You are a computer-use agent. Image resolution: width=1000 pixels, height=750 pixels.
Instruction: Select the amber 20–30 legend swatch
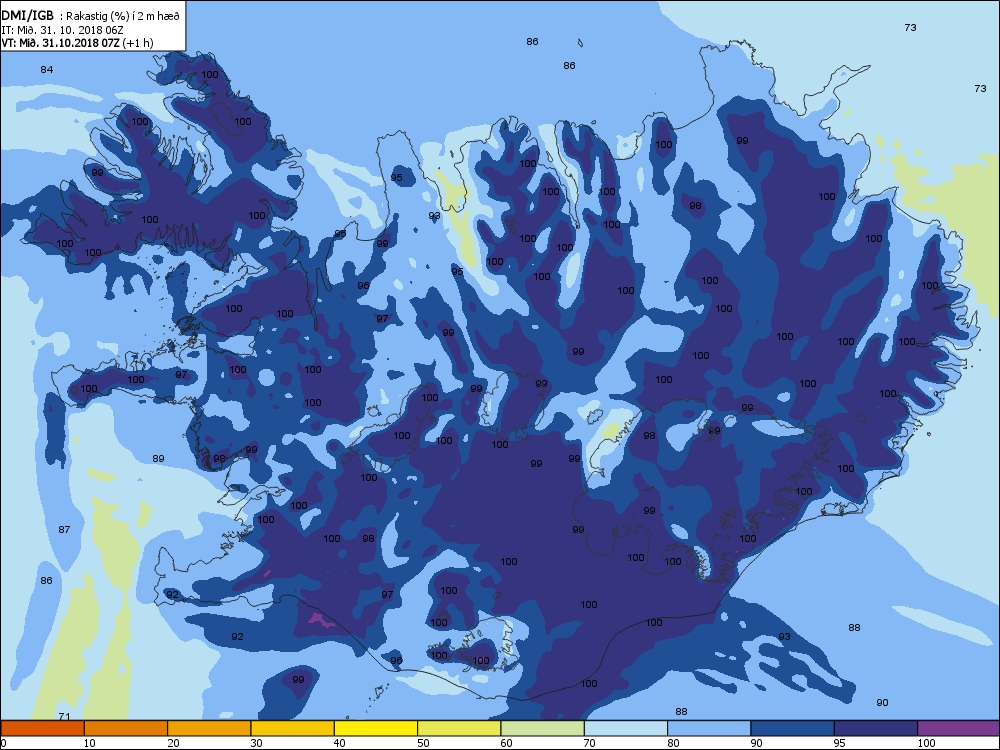click(209, 728)
